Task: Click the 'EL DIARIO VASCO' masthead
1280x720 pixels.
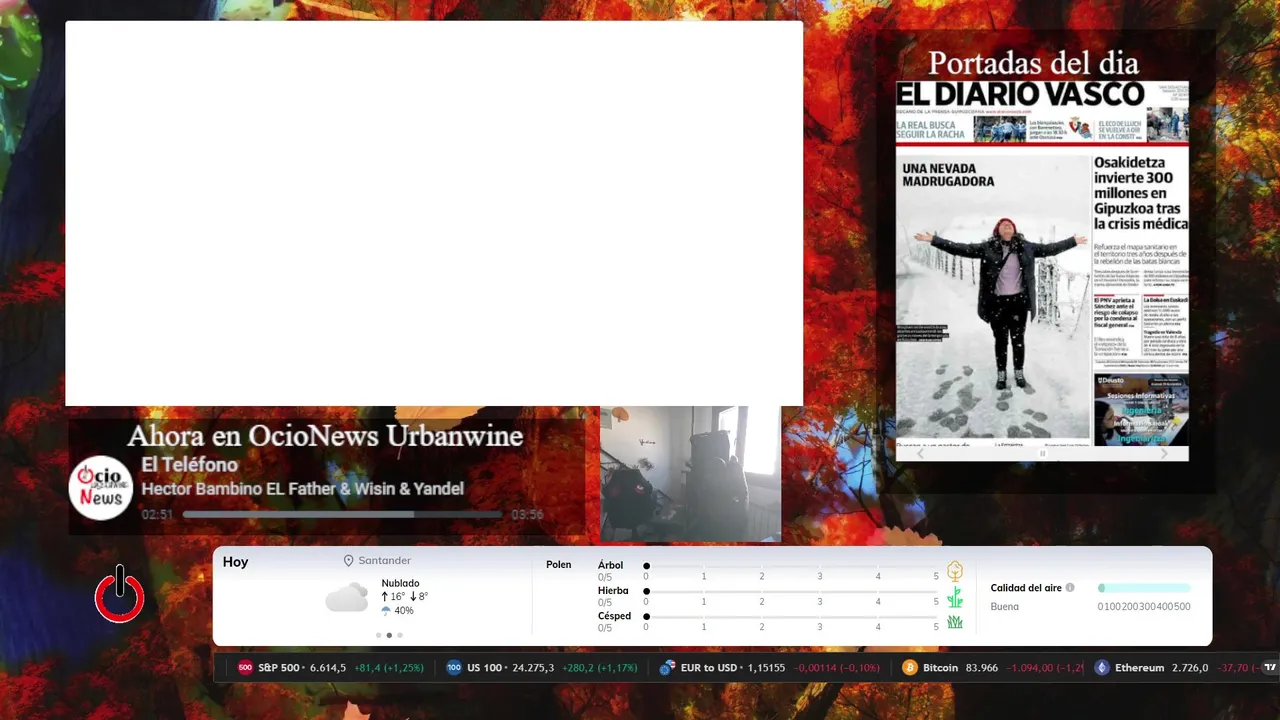Action: point(1021,95)
